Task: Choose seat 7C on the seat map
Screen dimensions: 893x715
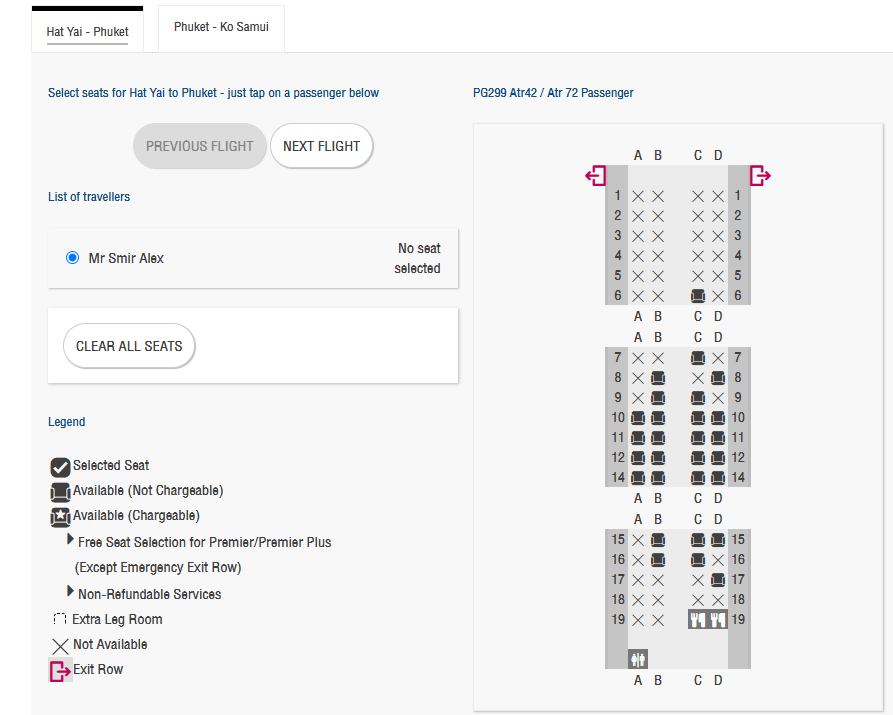Action: pyautogui.click(x=698, y=358)
